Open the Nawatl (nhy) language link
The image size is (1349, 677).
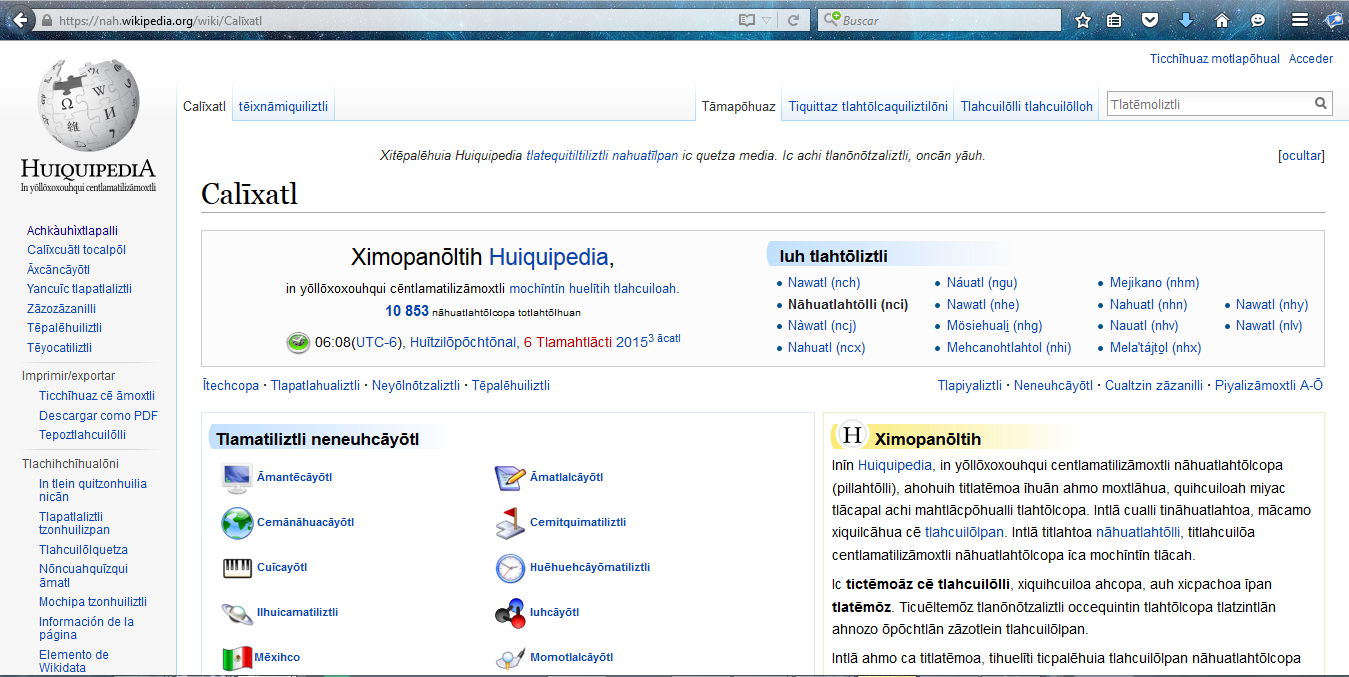1272,305
